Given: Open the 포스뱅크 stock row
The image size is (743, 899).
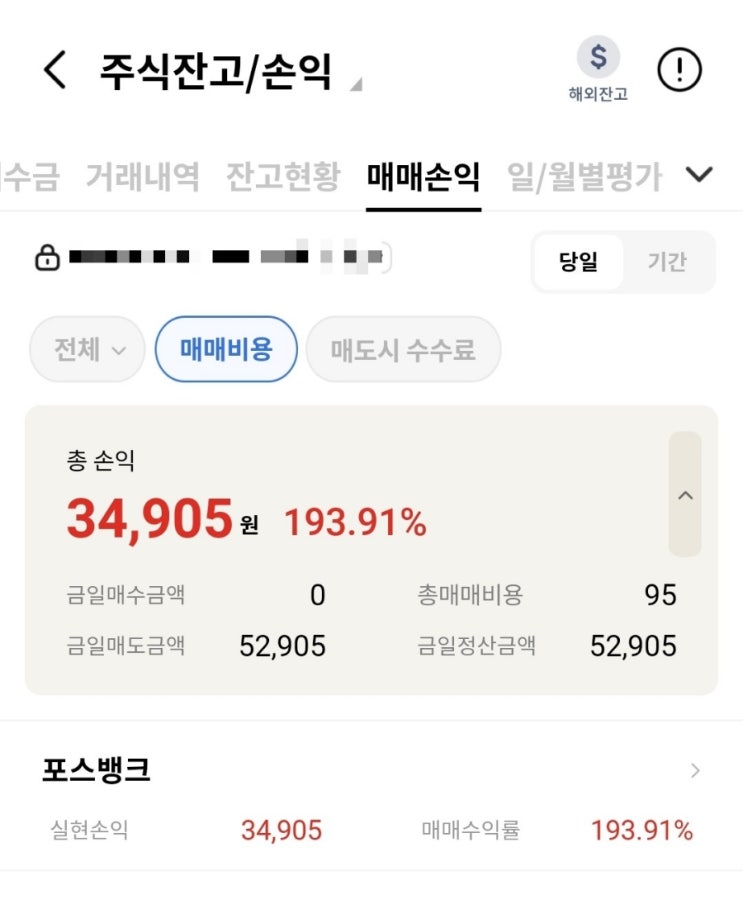Looking at the screenshot, I should pos(372,797).
